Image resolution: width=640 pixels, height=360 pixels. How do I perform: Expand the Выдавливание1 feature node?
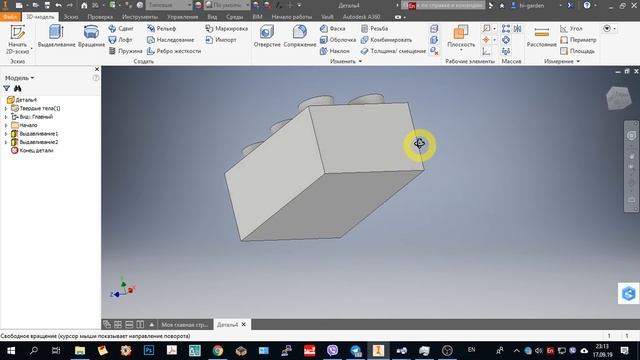pyautogui.click(x=6, y=133)
